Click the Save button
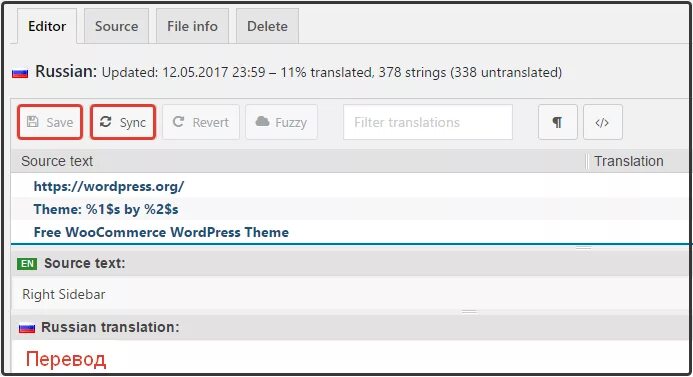The height and width of the screenshot is (377, 693). click(50, 122)
